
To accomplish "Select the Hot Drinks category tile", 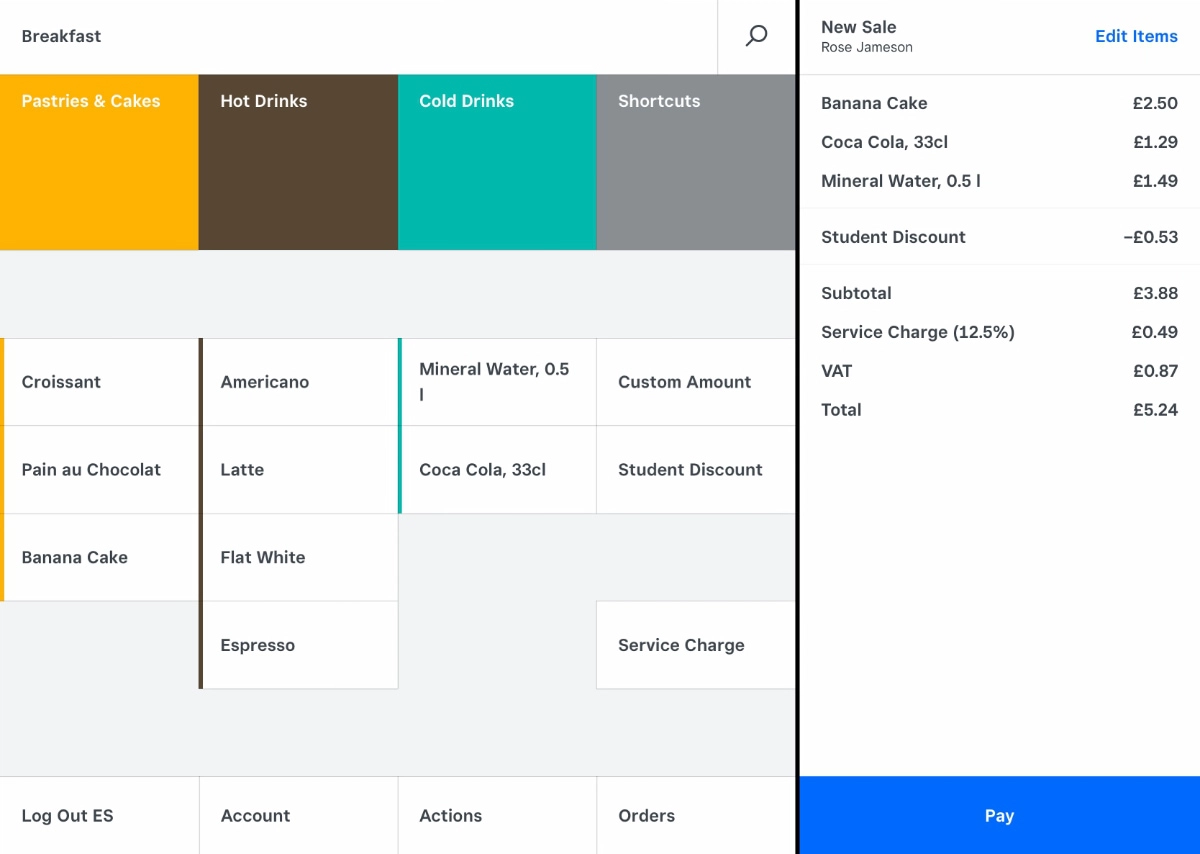I will [x=298, y=162].
